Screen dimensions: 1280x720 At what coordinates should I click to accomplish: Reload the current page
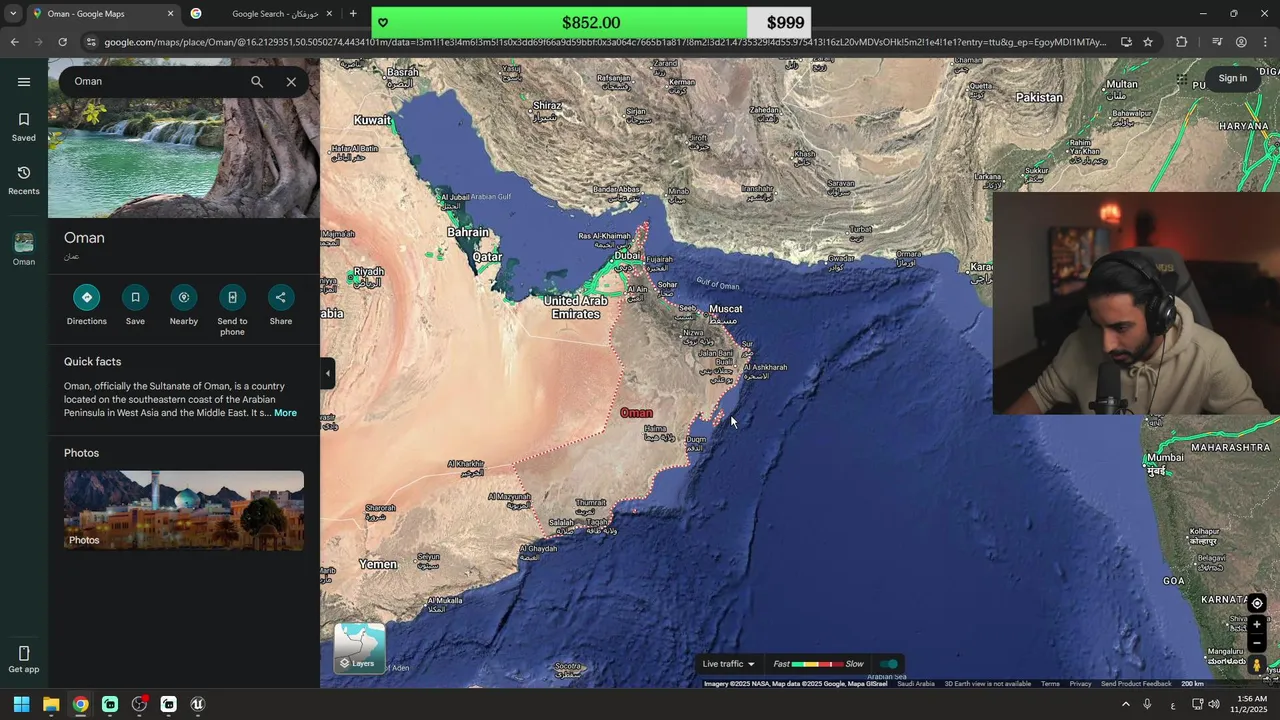coord(62,42)
